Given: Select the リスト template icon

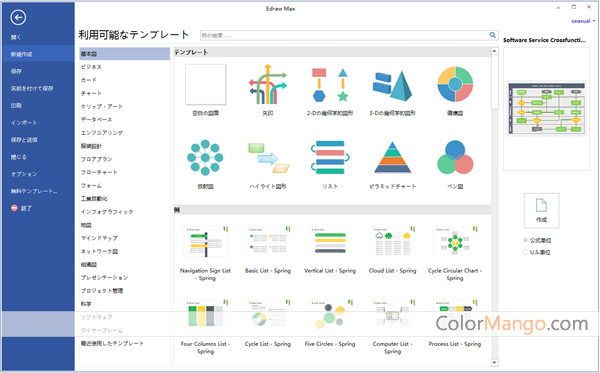Looking at the screenshot, I should pyautogui.click(x=330, y=158).
